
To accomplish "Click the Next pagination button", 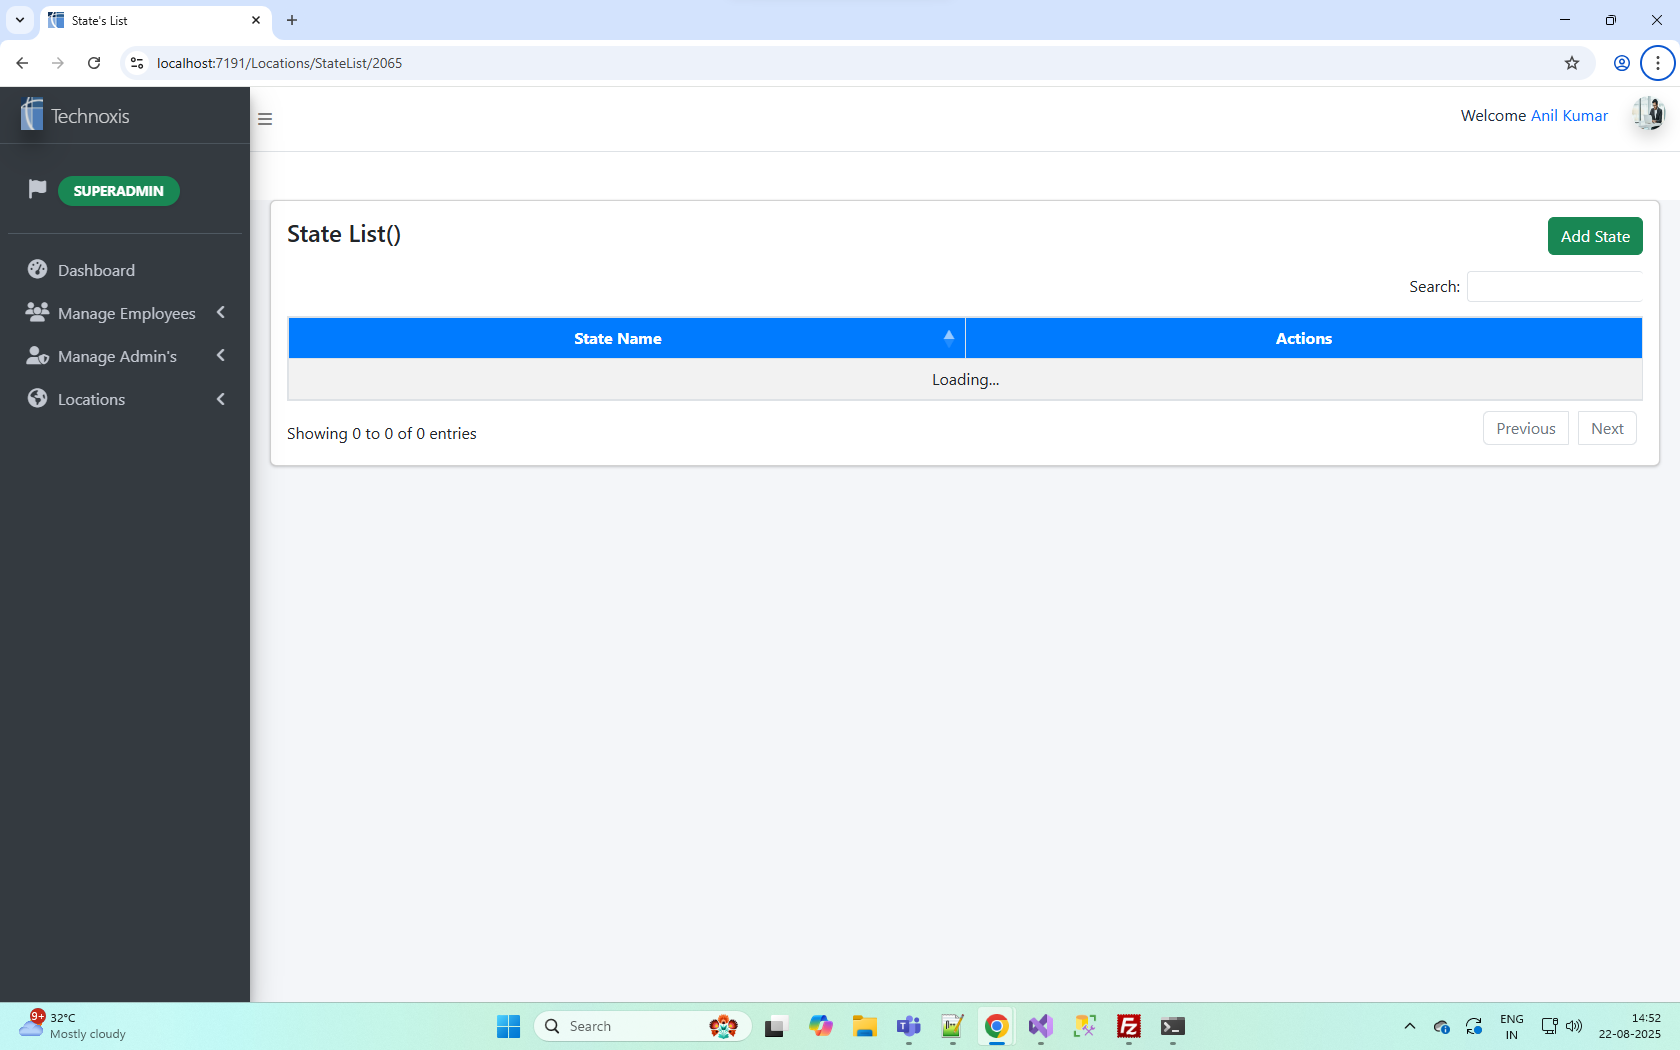I will coord(1607,429).
